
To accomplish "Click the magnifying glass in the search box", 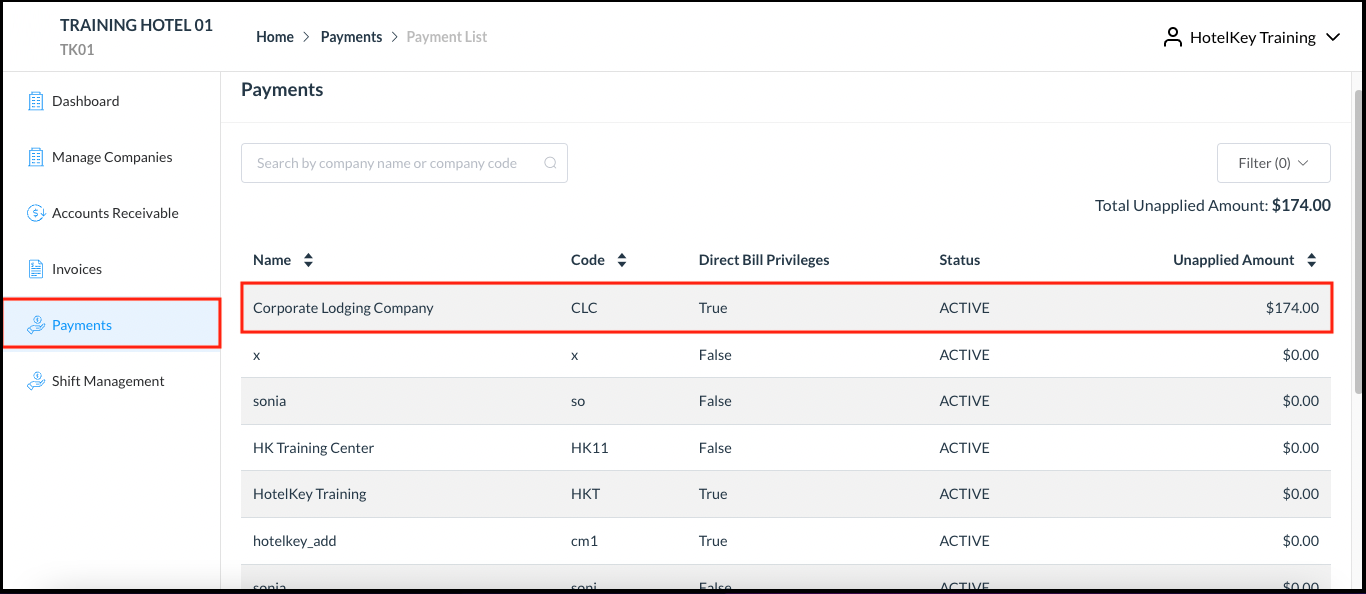I will 550,162.
